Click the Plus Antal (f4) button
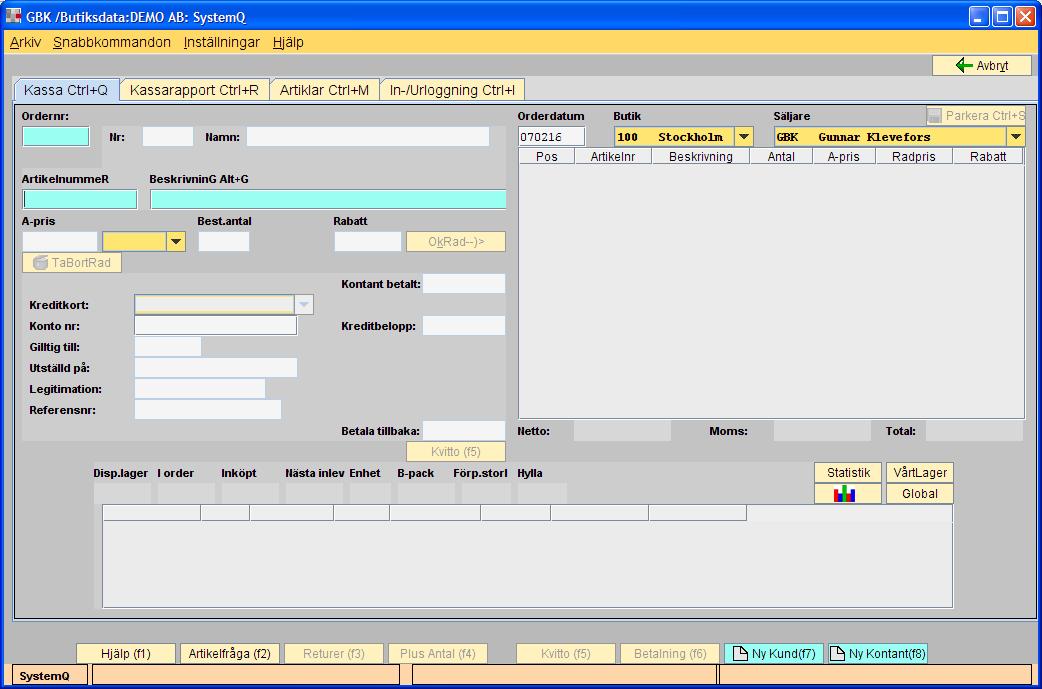This screenshot has width=1042, height=689. pos(438,654)
